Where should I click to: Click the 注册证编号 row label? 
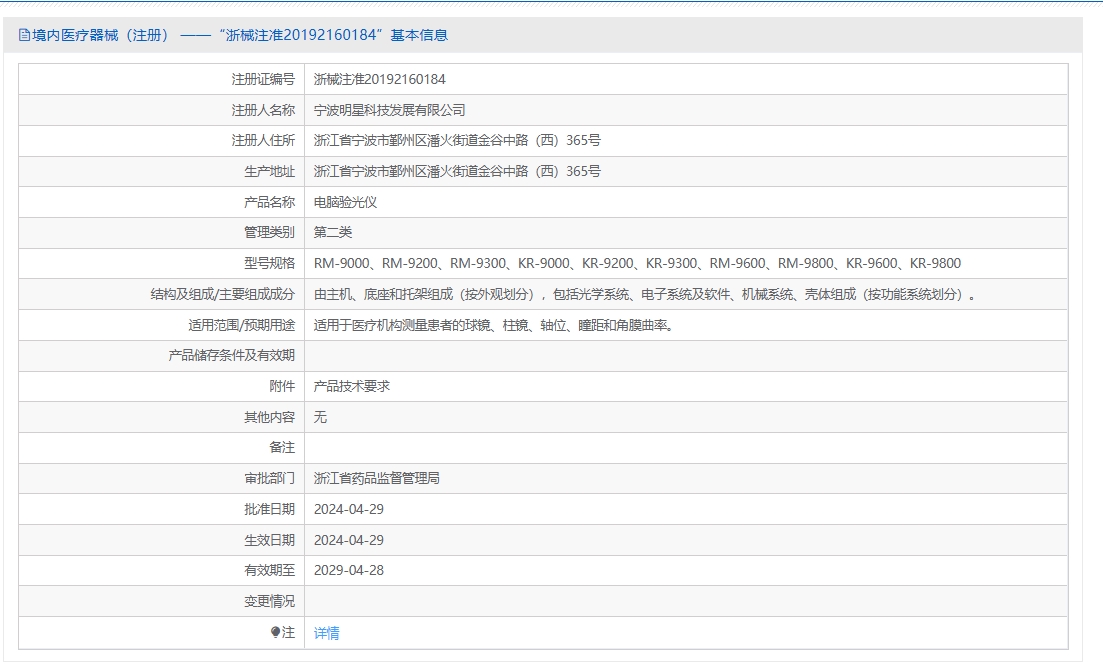click(x=263, y=79)
